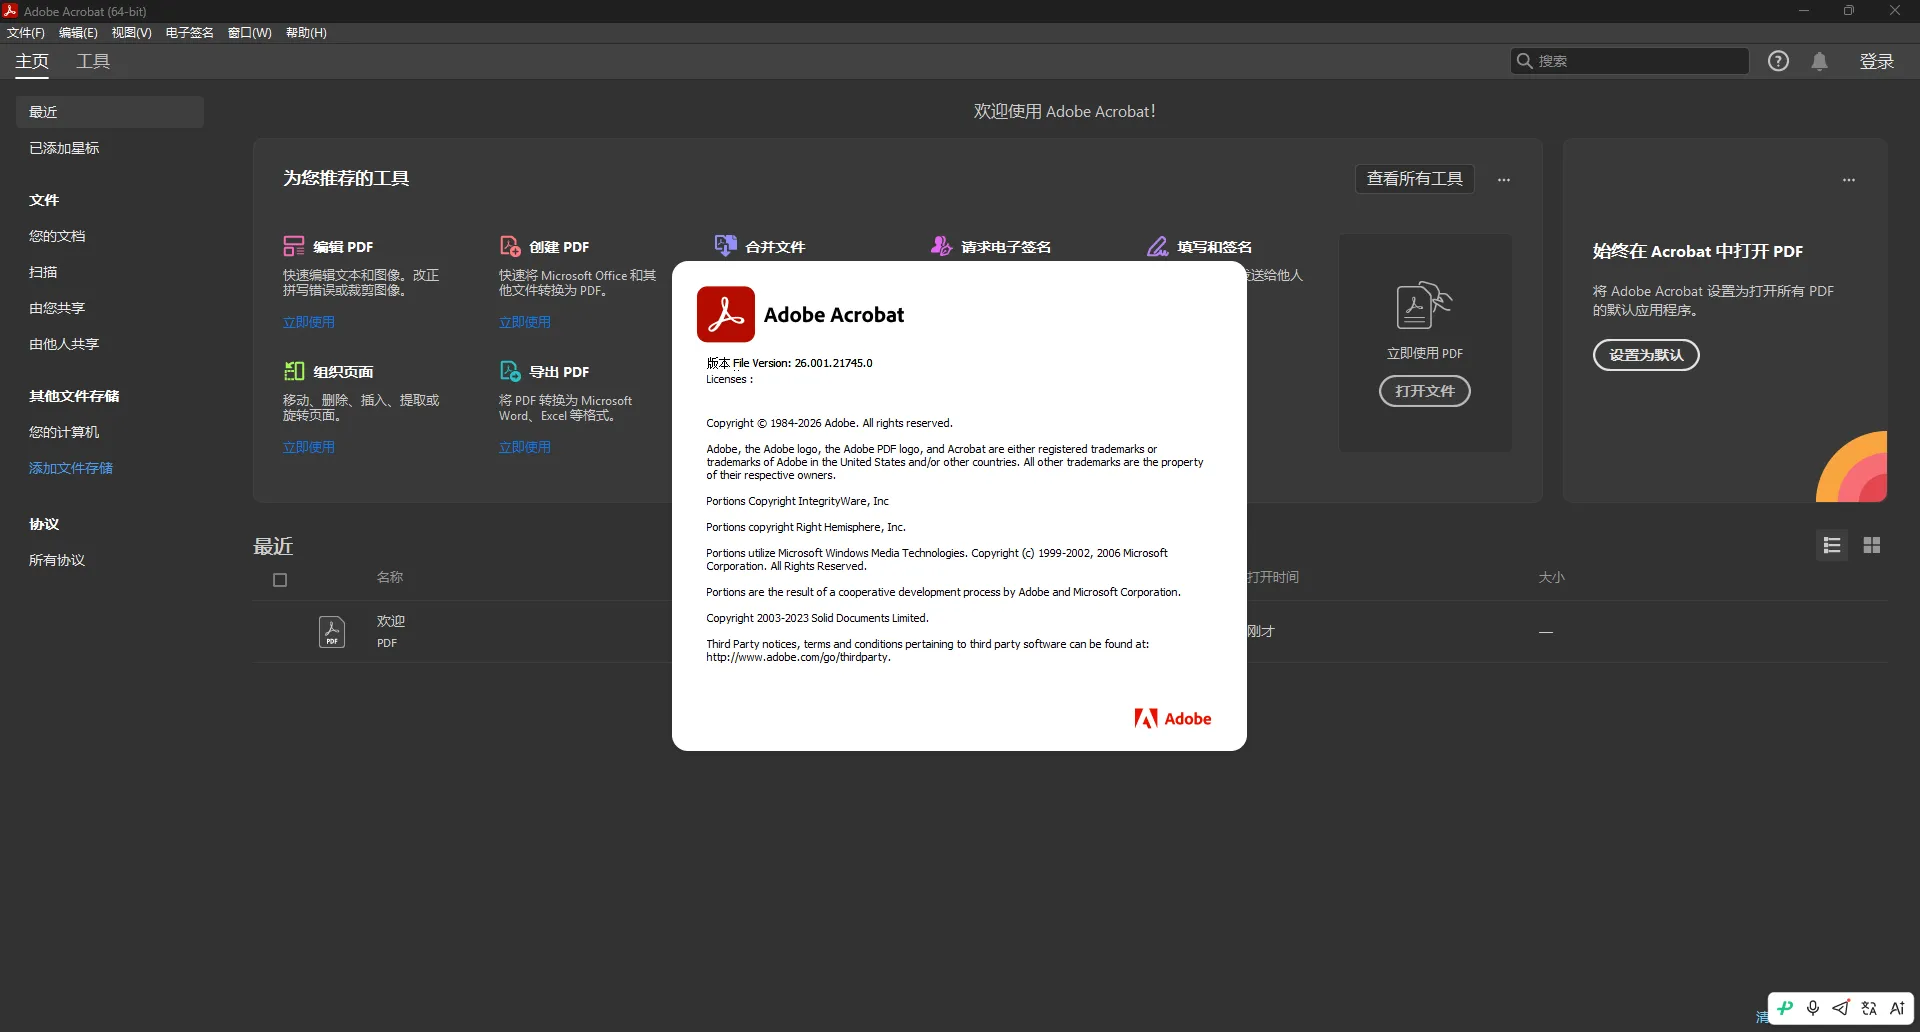Select 所有协议 in the sidebar
The height and width of the screenshot is (1032, 1920).
pyautogui.click(x=57, y=560)
